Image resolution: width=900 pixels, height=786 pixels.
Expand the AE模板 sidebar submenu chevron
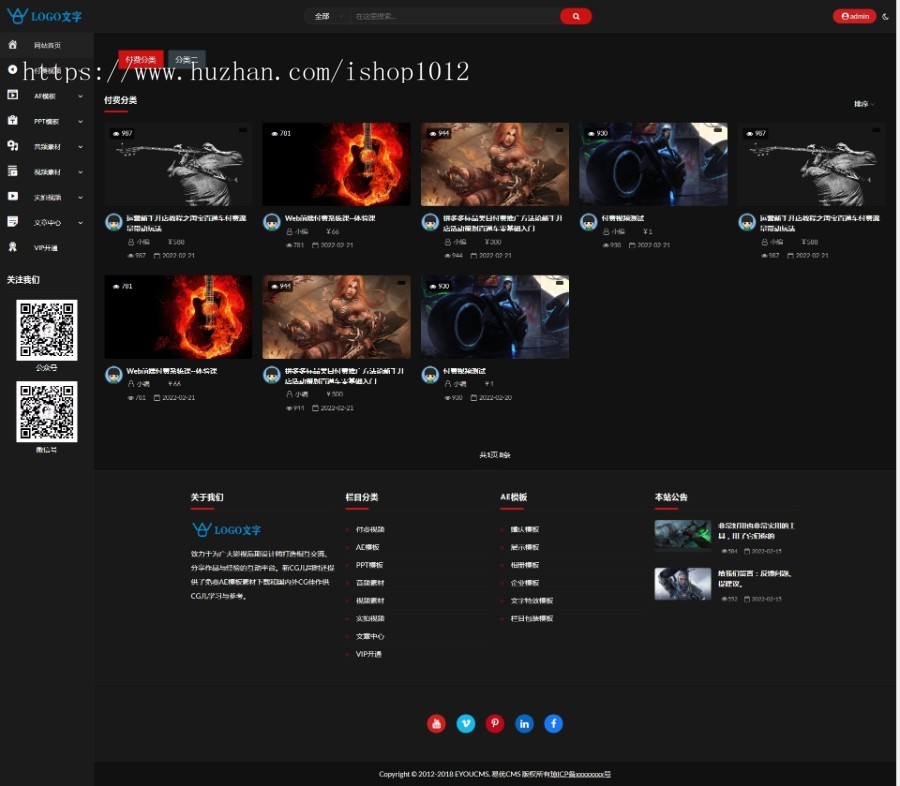coord(80,96)
